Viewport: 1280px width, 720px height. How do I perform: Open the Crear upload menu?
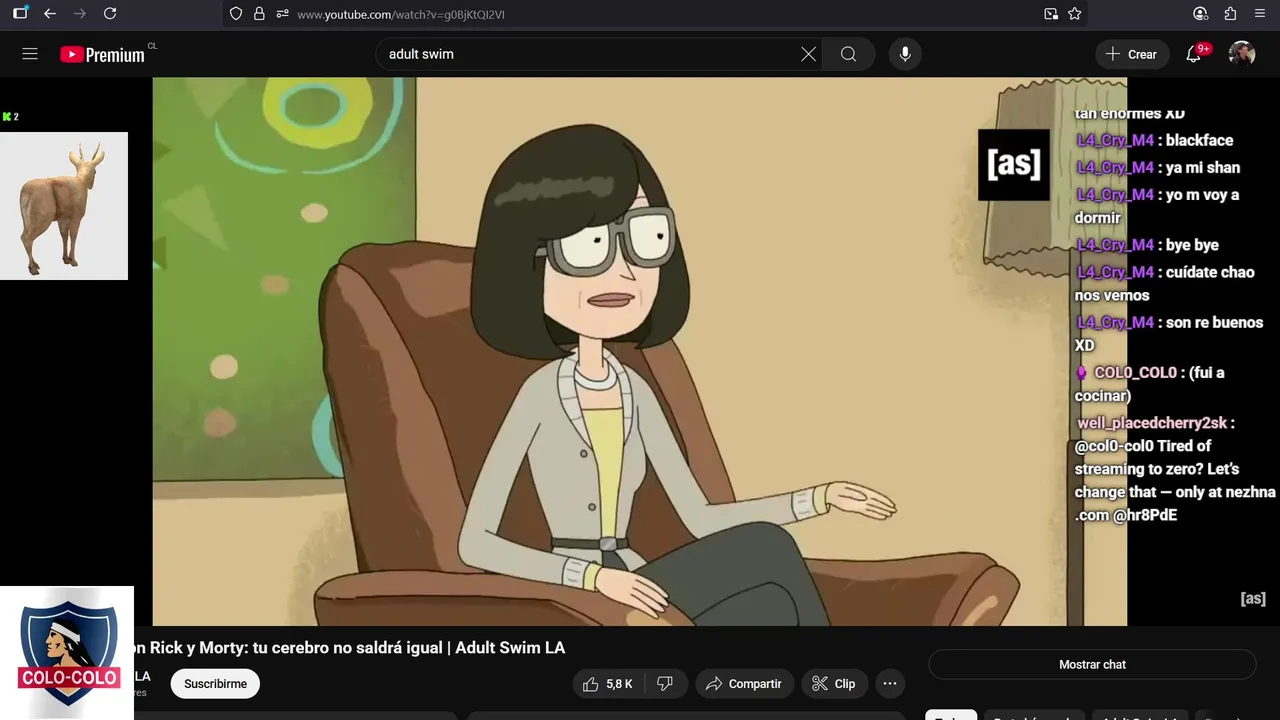pyautogui.click(x=1131, y=54)
